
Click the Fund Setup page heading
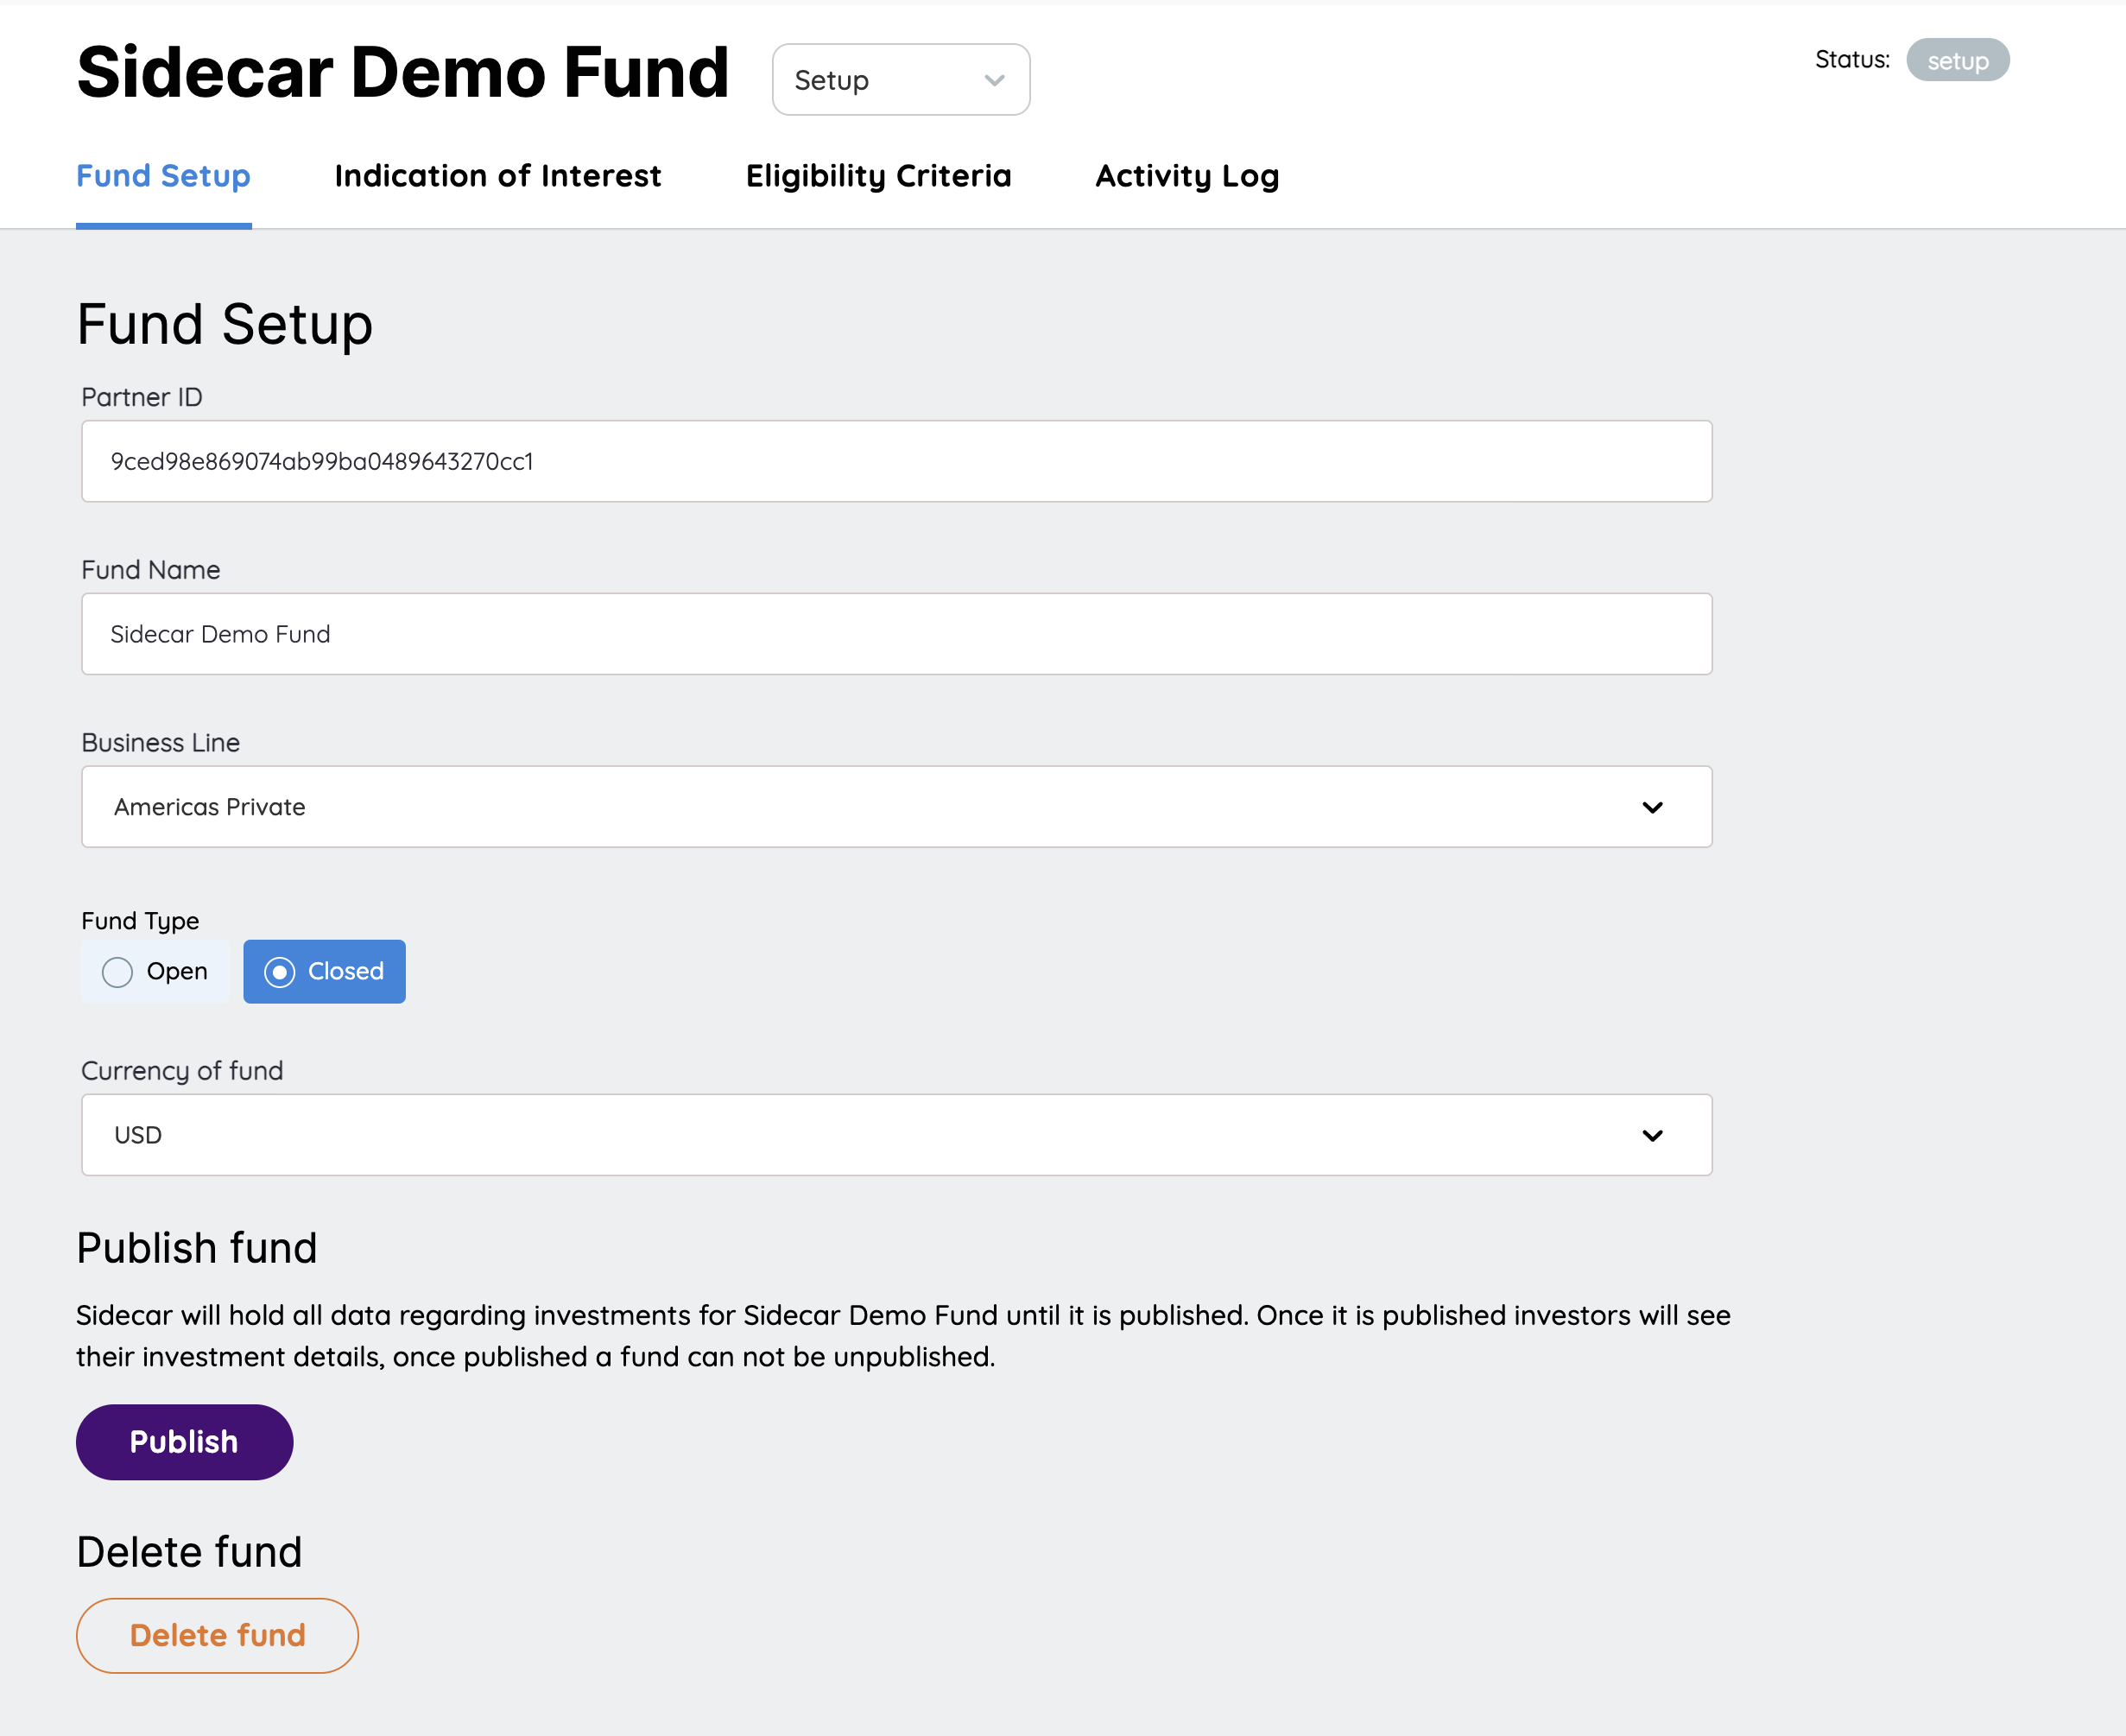pos(224,323)
